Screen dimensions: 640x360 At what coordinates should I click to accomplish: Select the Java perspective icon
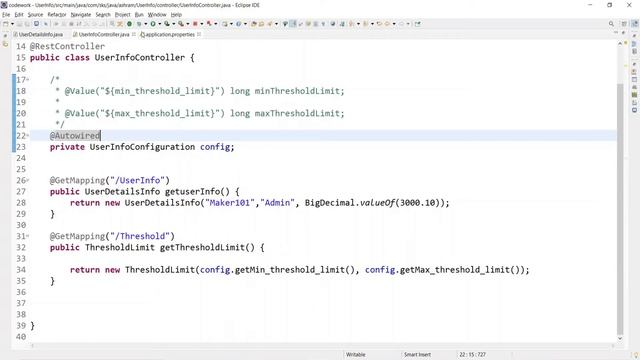pyautogui.click(x=634, y=24)
